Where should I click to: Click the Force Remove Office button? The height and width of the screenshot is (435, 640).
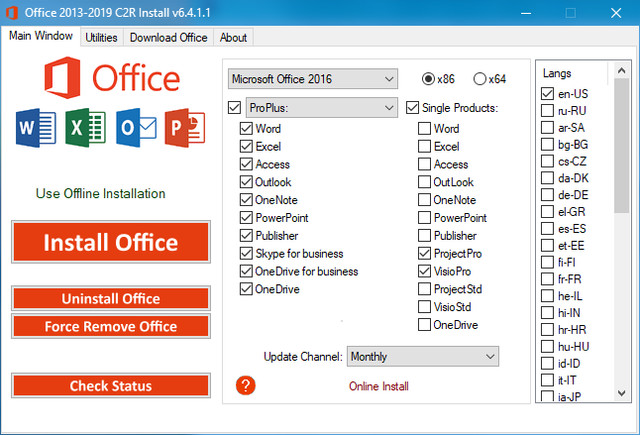[111, 326]
